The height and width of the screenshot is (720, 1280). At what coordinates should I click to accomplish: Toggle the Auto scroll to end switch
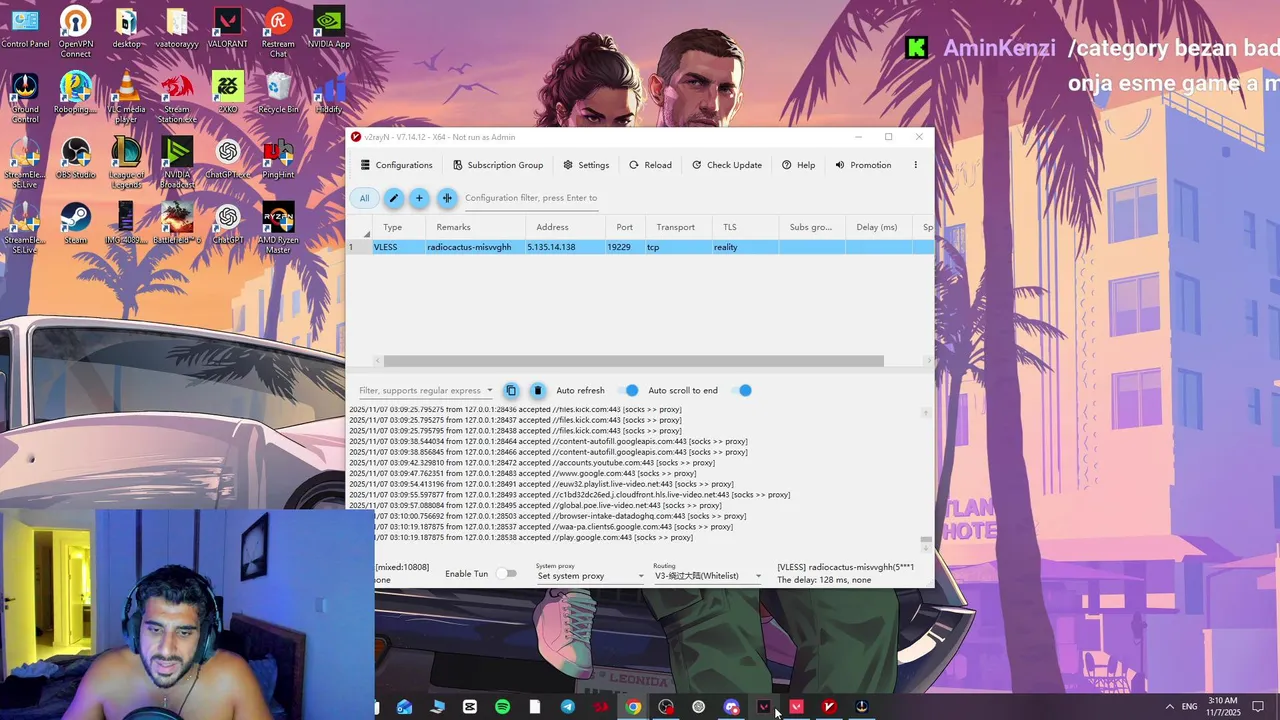[742, 390]
